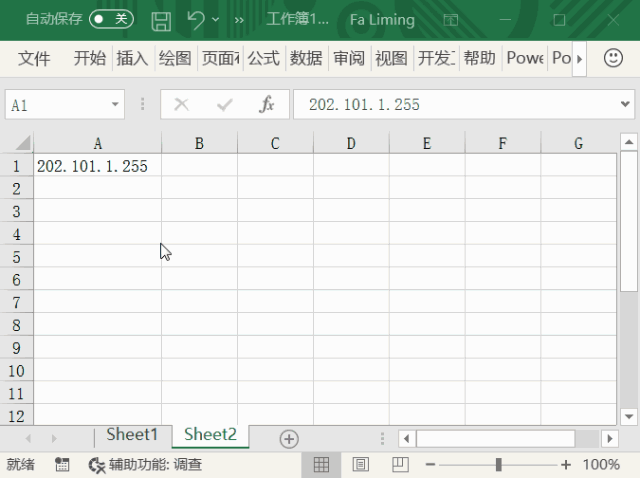
Task: Click the Save icon in title bar
Action: (x=161, y=20)
